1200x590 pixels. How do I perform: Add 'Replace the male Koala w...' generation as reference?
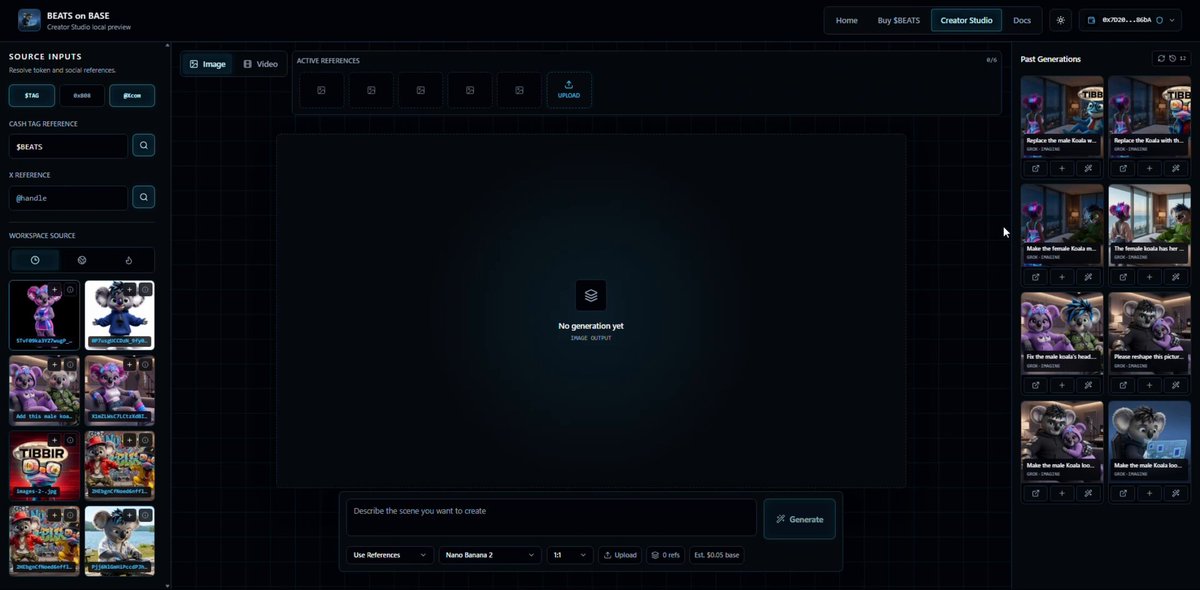pyautogui.click(x=1062, y=168)
